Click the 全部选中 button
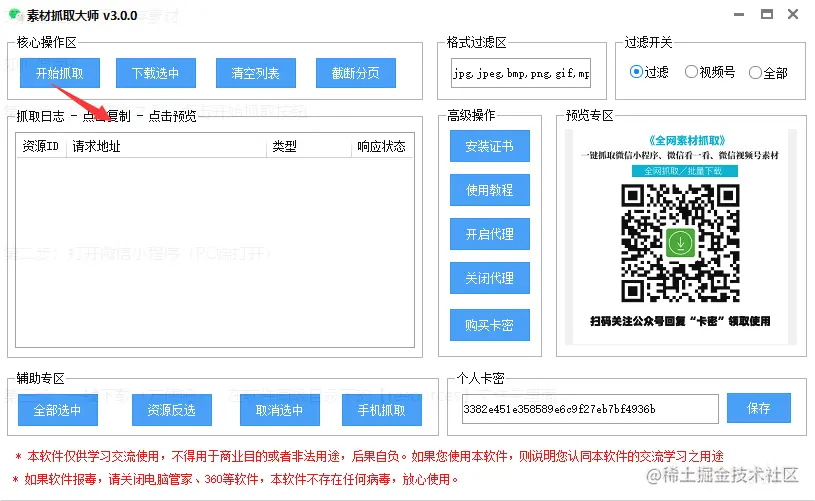The image size is (815, 501). (58, 410)
